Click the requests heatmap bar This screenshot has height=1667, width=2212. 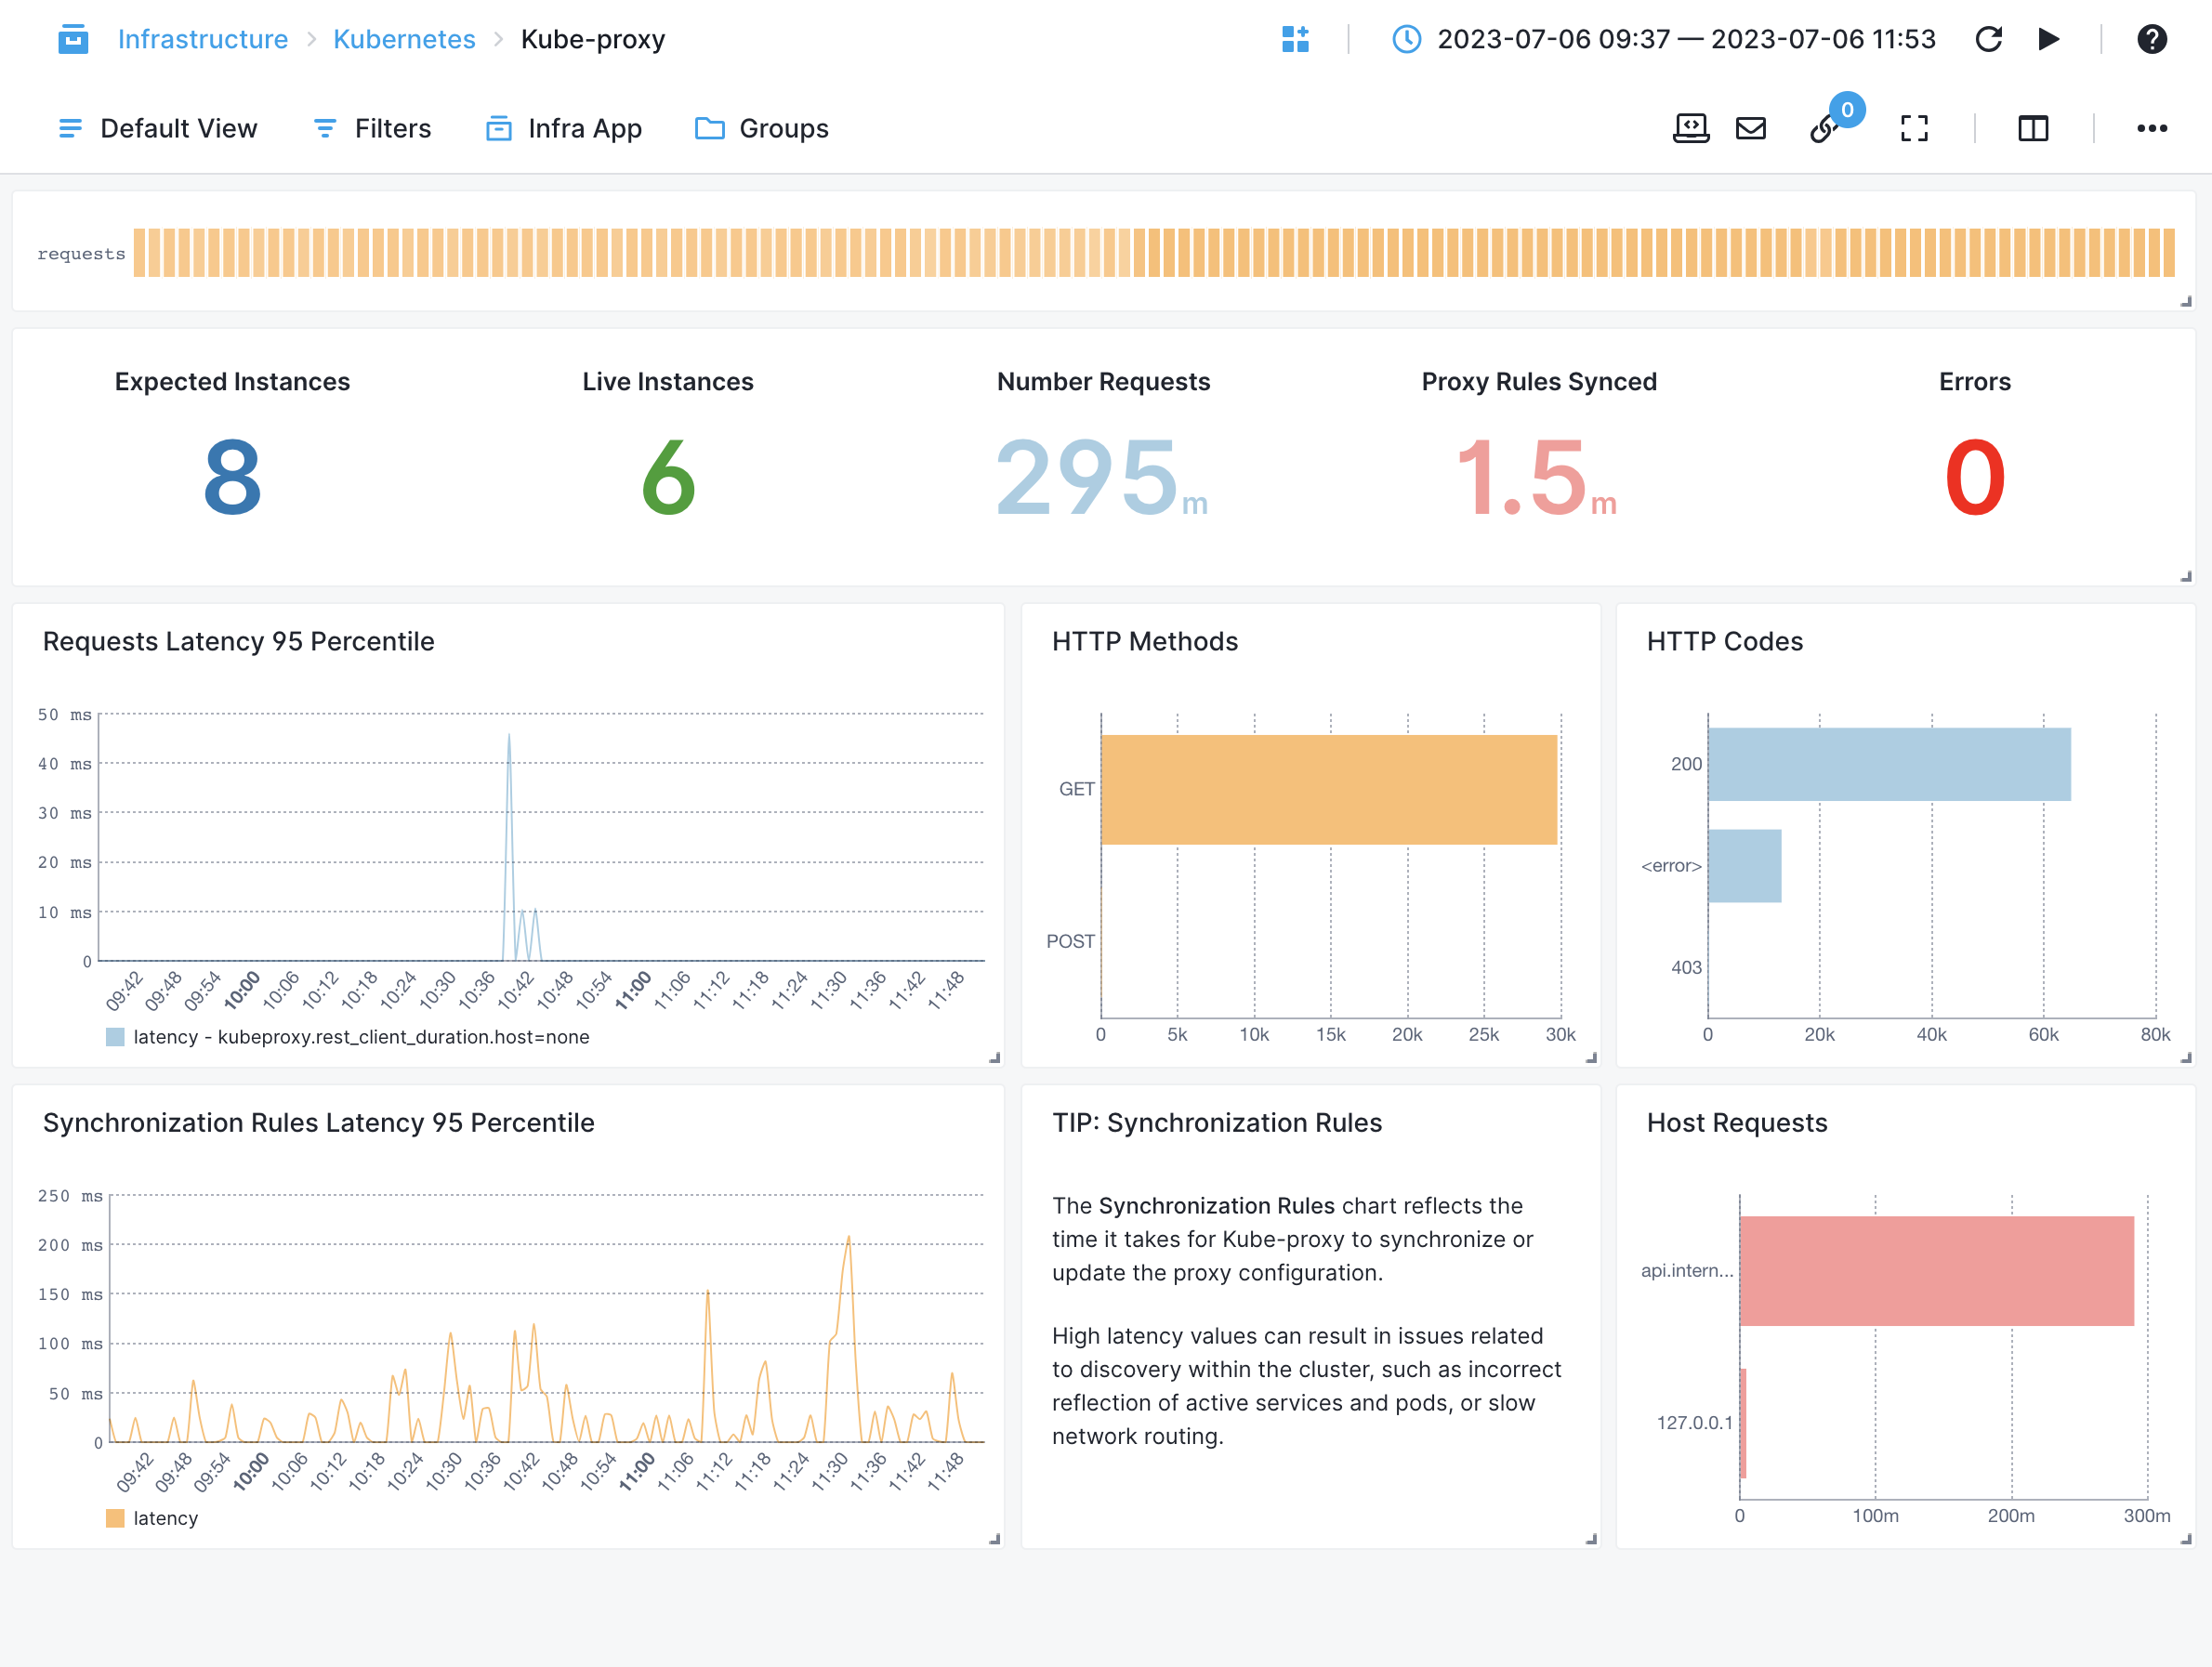click(x=1154, y=253)
